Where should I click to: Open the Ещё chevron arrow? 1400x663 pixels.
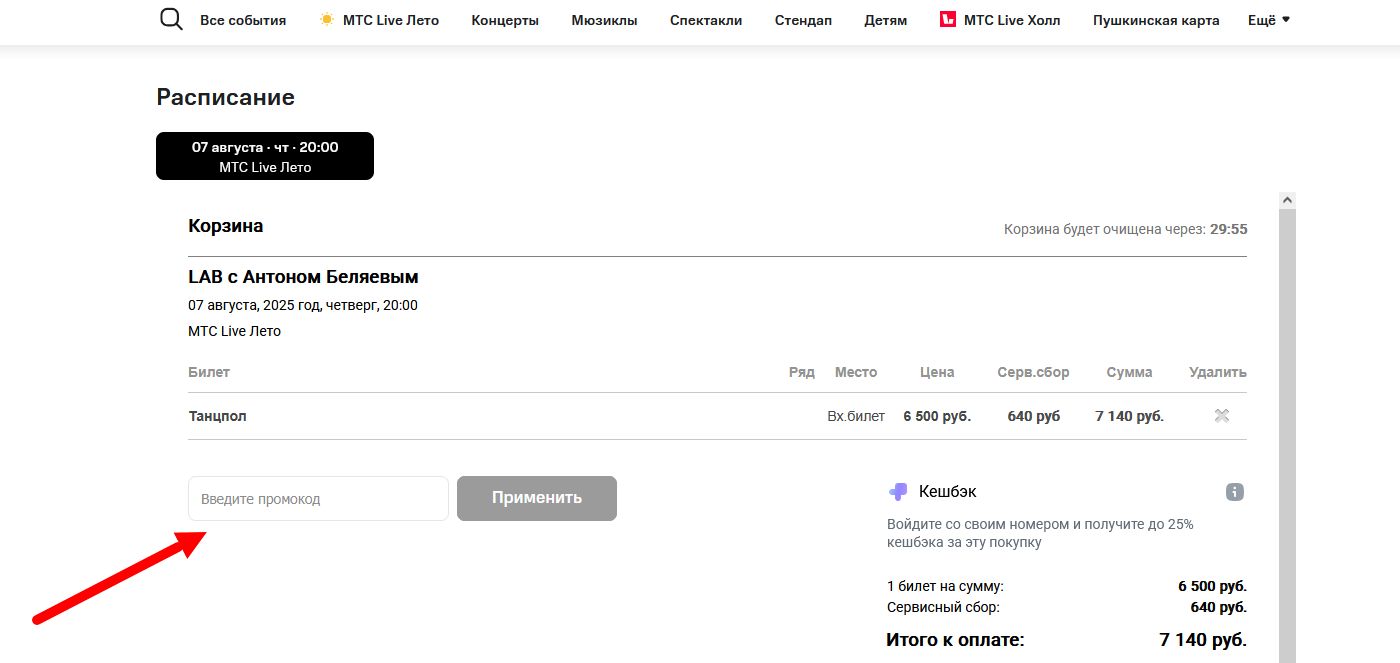pos(1285,18)
